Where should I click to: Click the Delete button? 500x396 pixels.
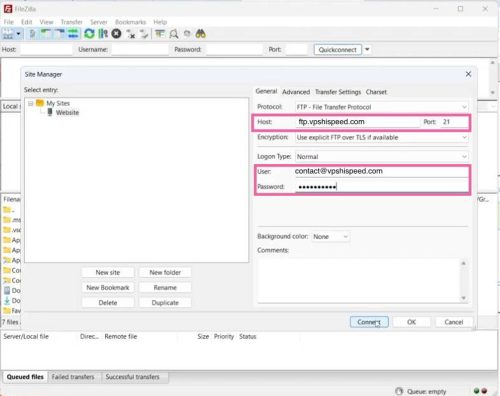tap(108, 303)
